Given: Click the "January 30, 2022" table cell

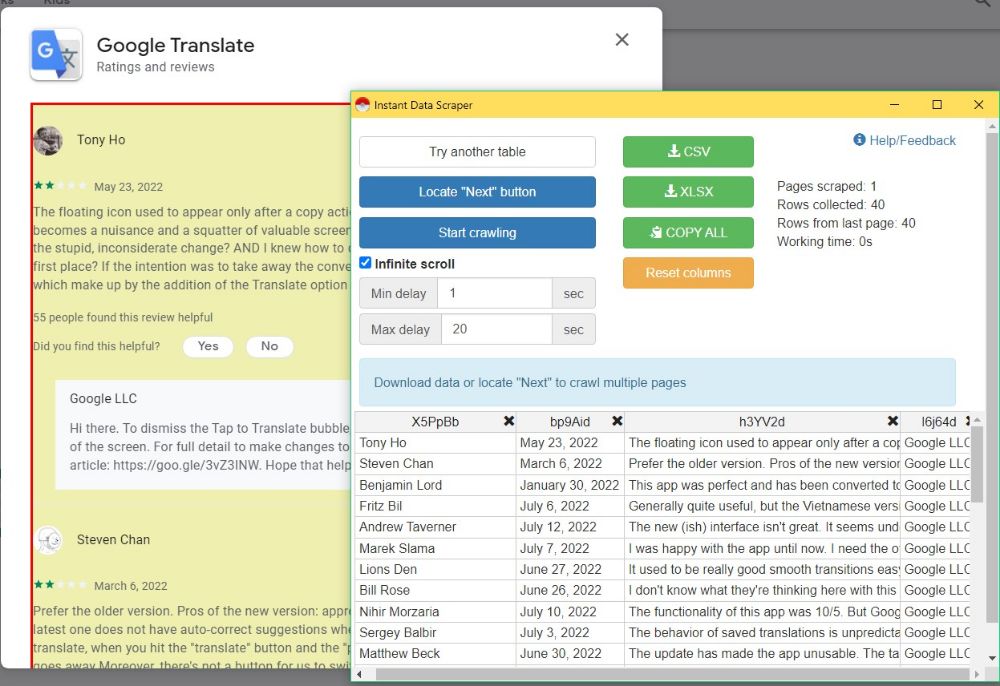Looking at the screenshot, I should pyautogui.click(x=570, y=485).
